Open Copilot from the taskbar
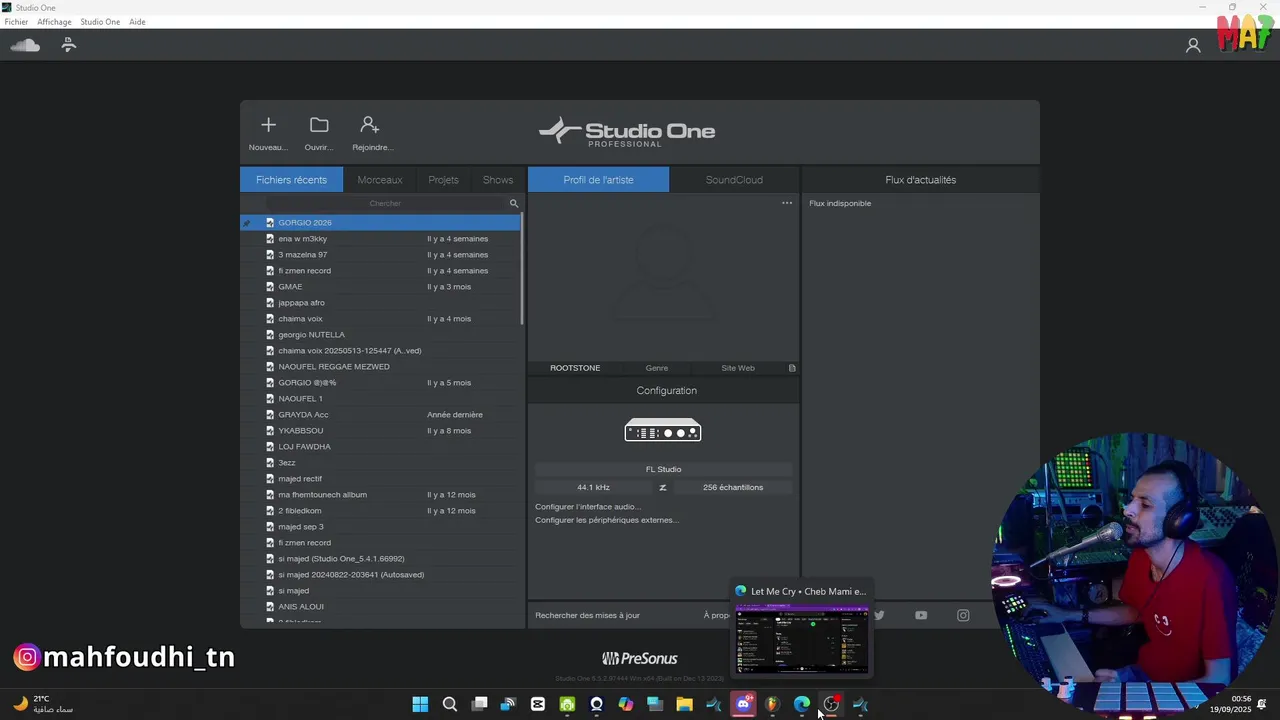This screenshot has height=720, width=1280. click(x=626, y=704)
